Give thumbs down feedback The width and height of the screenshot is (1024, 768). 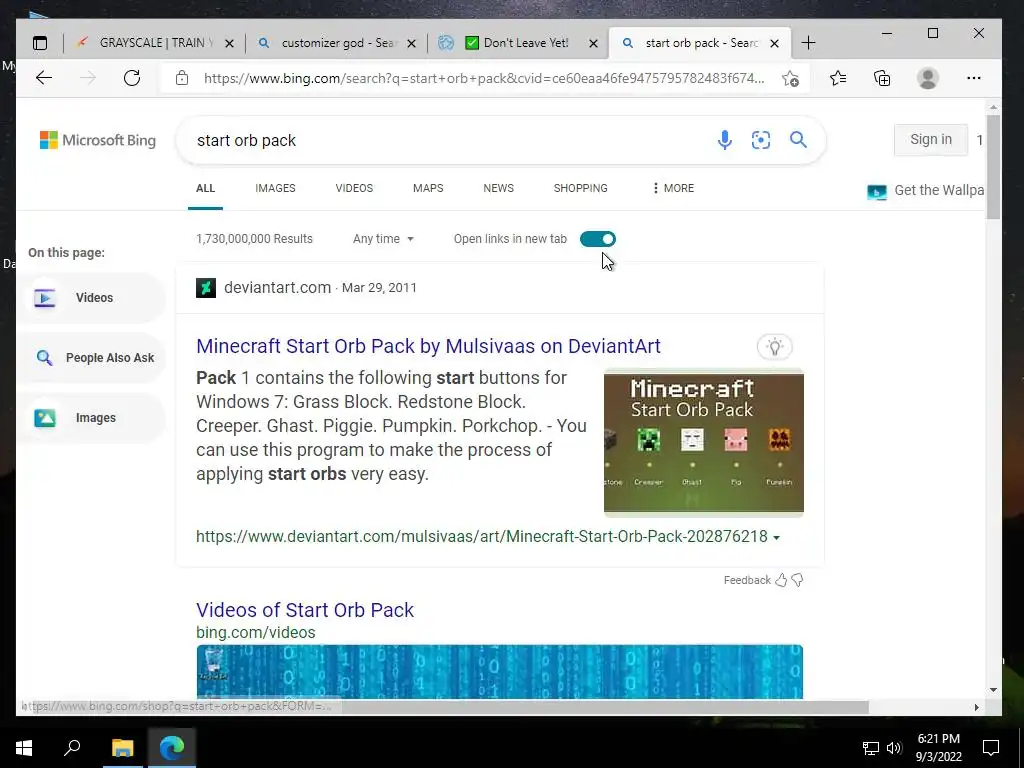coord(797,580)
